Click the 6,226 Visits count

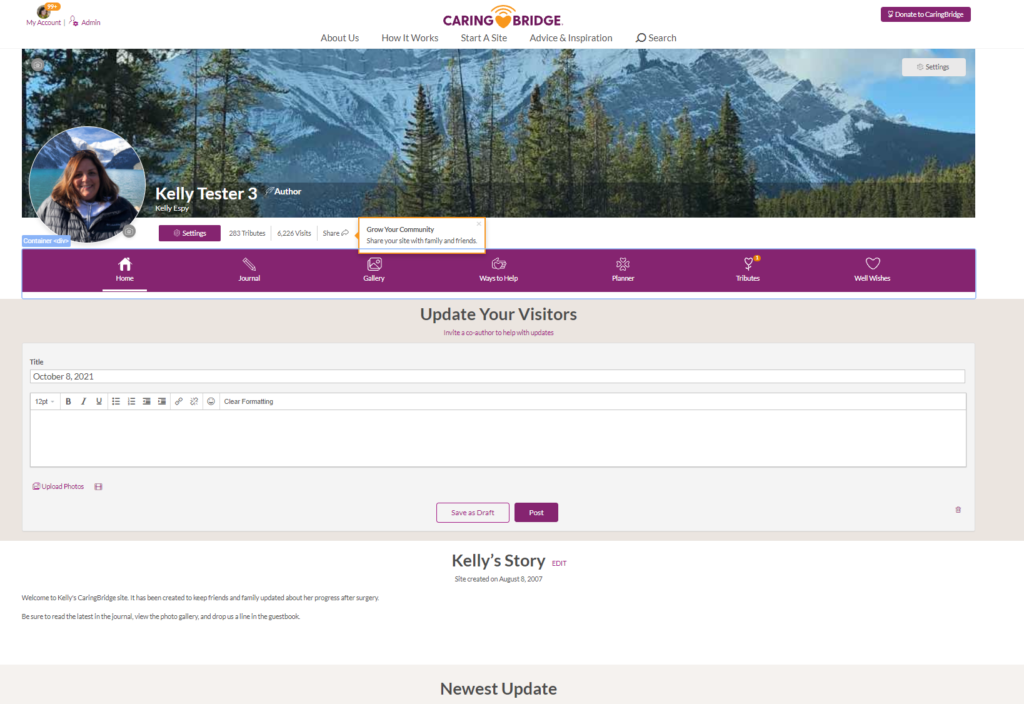click(294, 233)
